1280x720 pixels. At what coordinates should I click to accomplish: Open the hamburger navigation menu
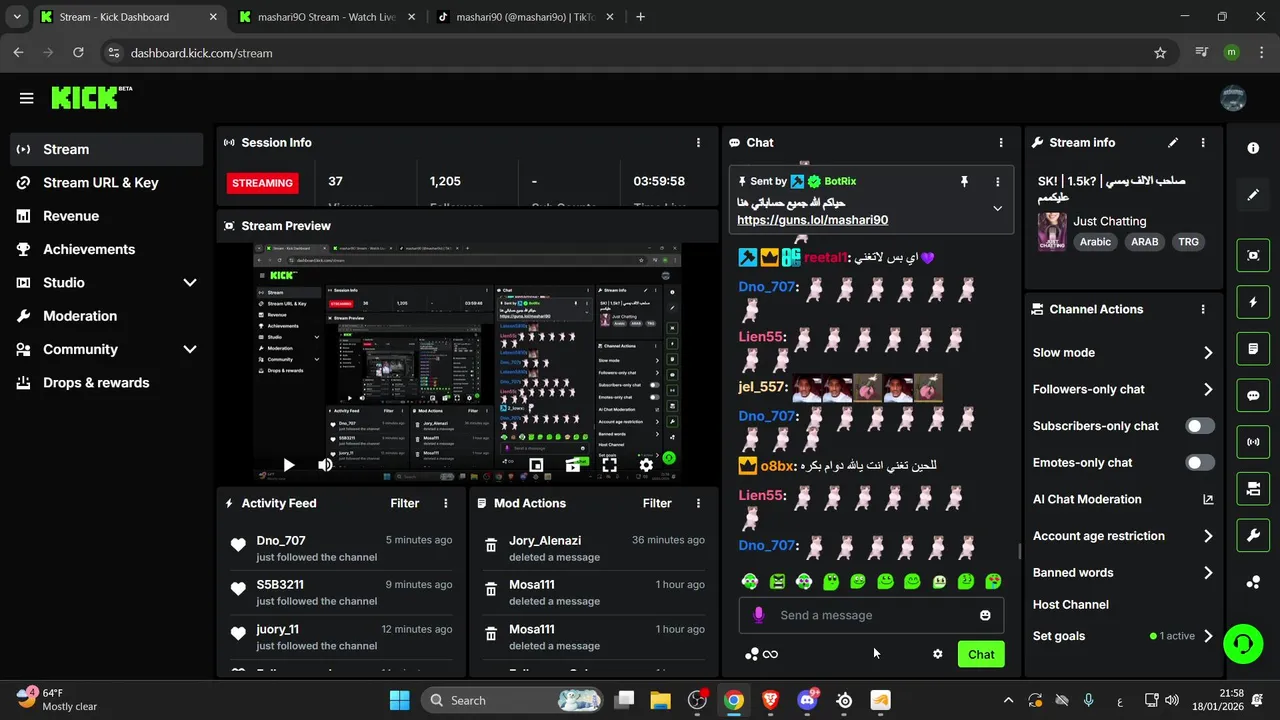(26, 98)
